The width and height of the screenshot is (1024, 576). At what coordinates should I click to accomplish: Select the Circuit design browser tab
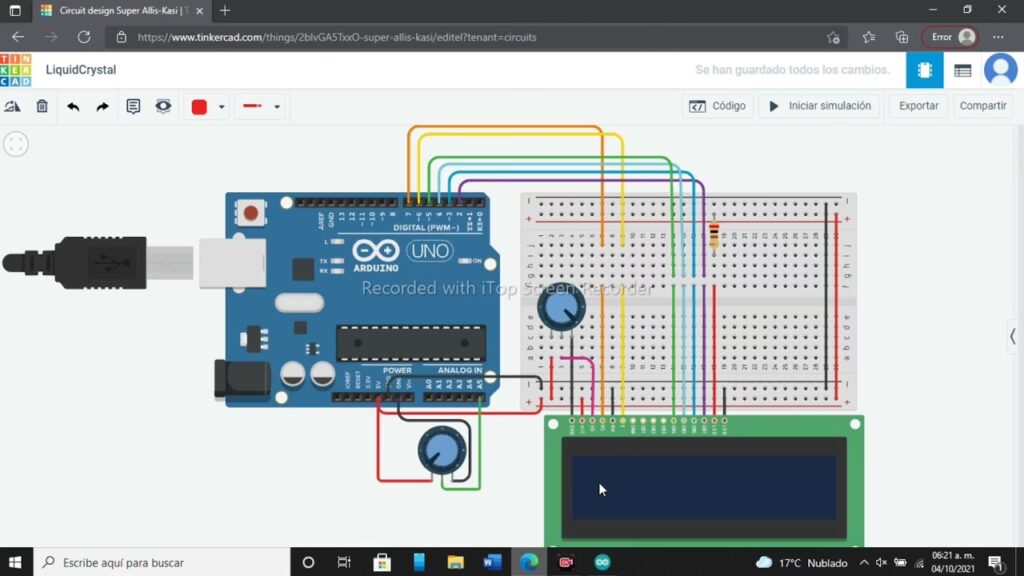[120, 10]
